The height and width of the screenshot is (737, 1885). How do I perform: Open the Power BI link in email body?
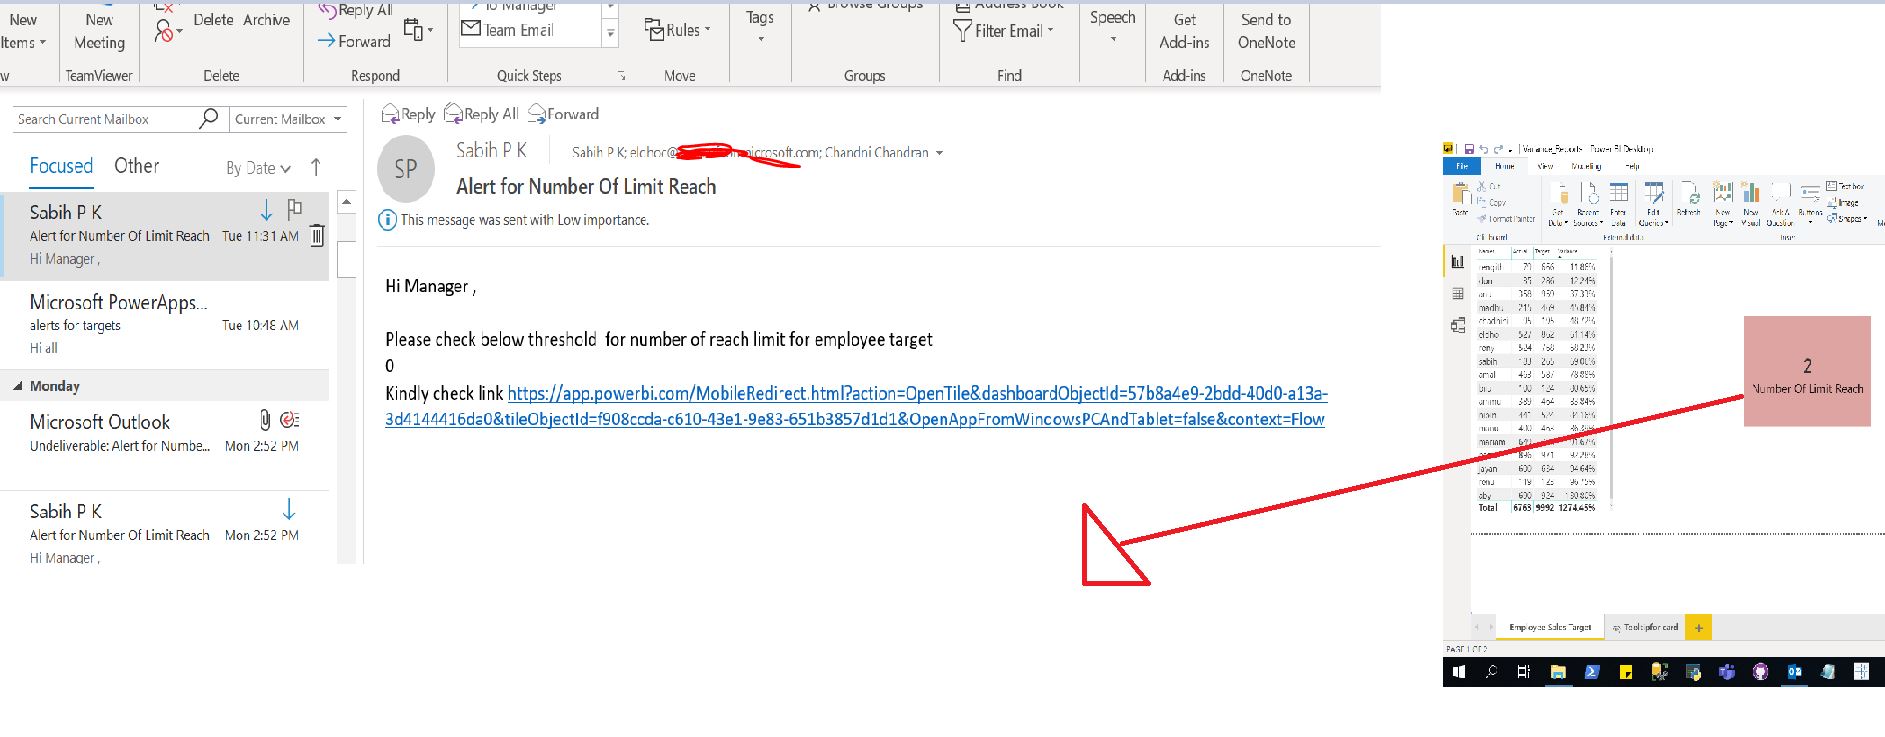point(856,406)
